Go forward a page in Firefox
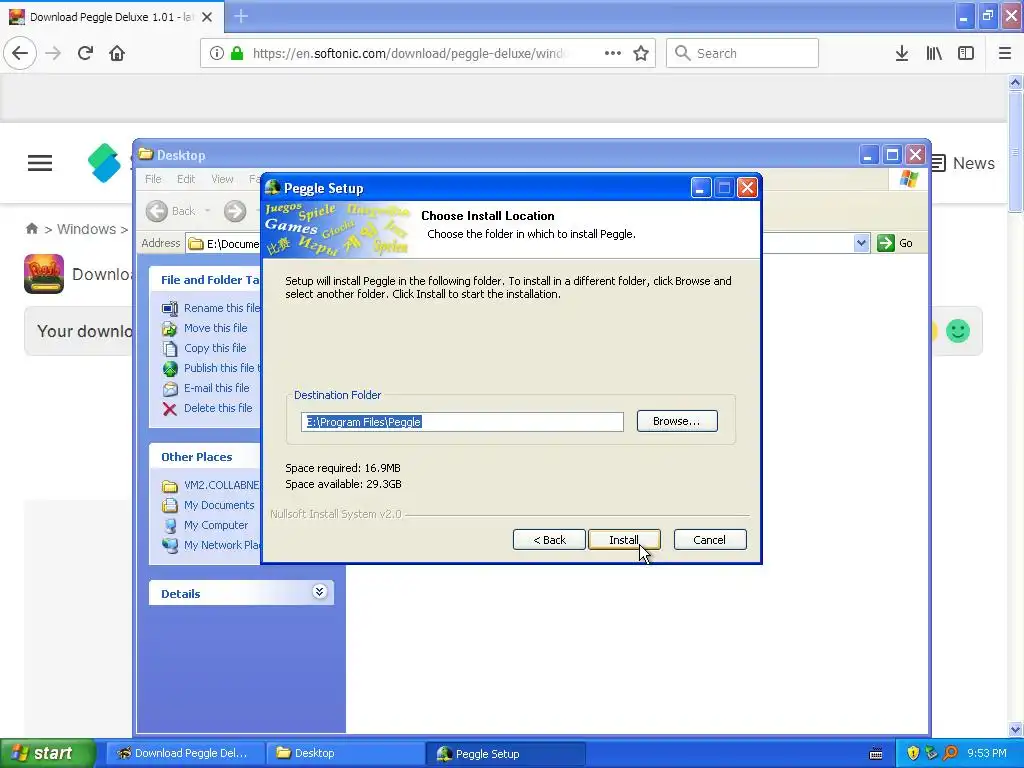This screenshot has height=768, width=1024. point(53,53)
